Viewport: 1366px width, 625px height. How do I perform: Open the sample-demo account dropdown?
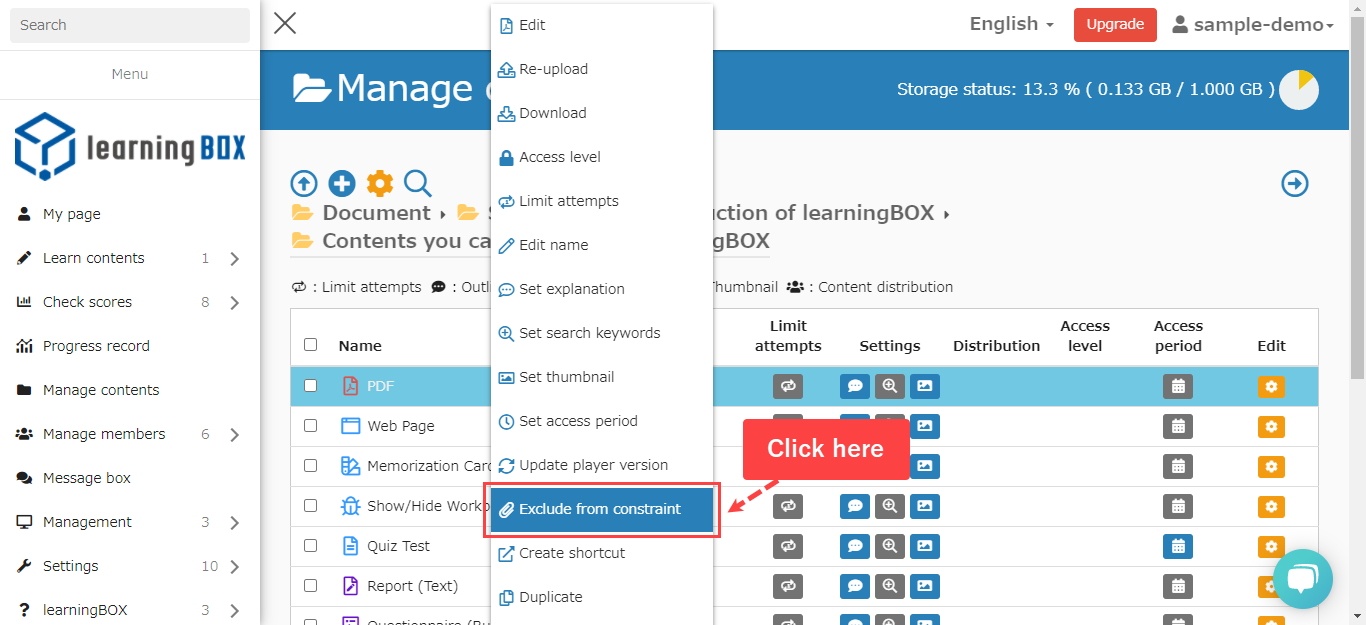1253,25
